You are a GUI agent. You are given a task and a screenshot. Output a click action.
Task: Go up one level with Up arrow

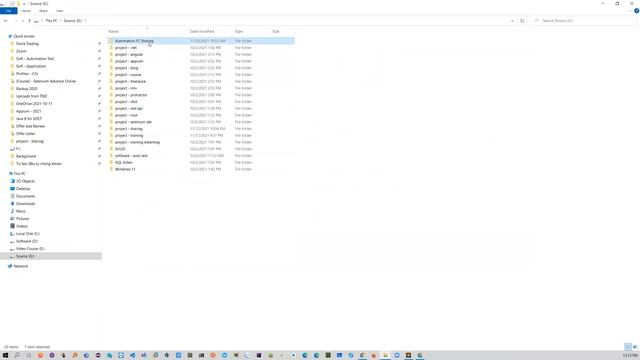29,20
